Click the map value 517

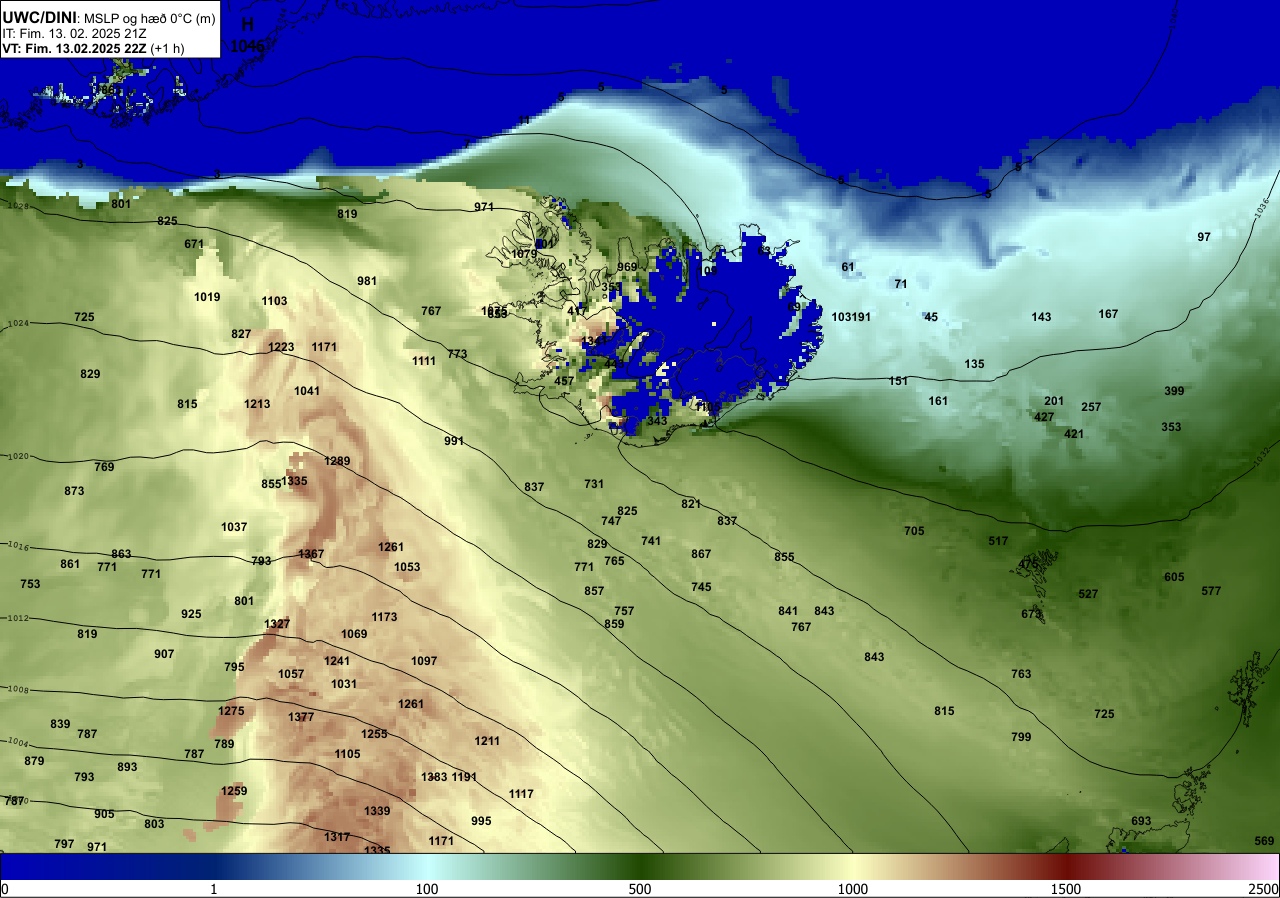998,541
